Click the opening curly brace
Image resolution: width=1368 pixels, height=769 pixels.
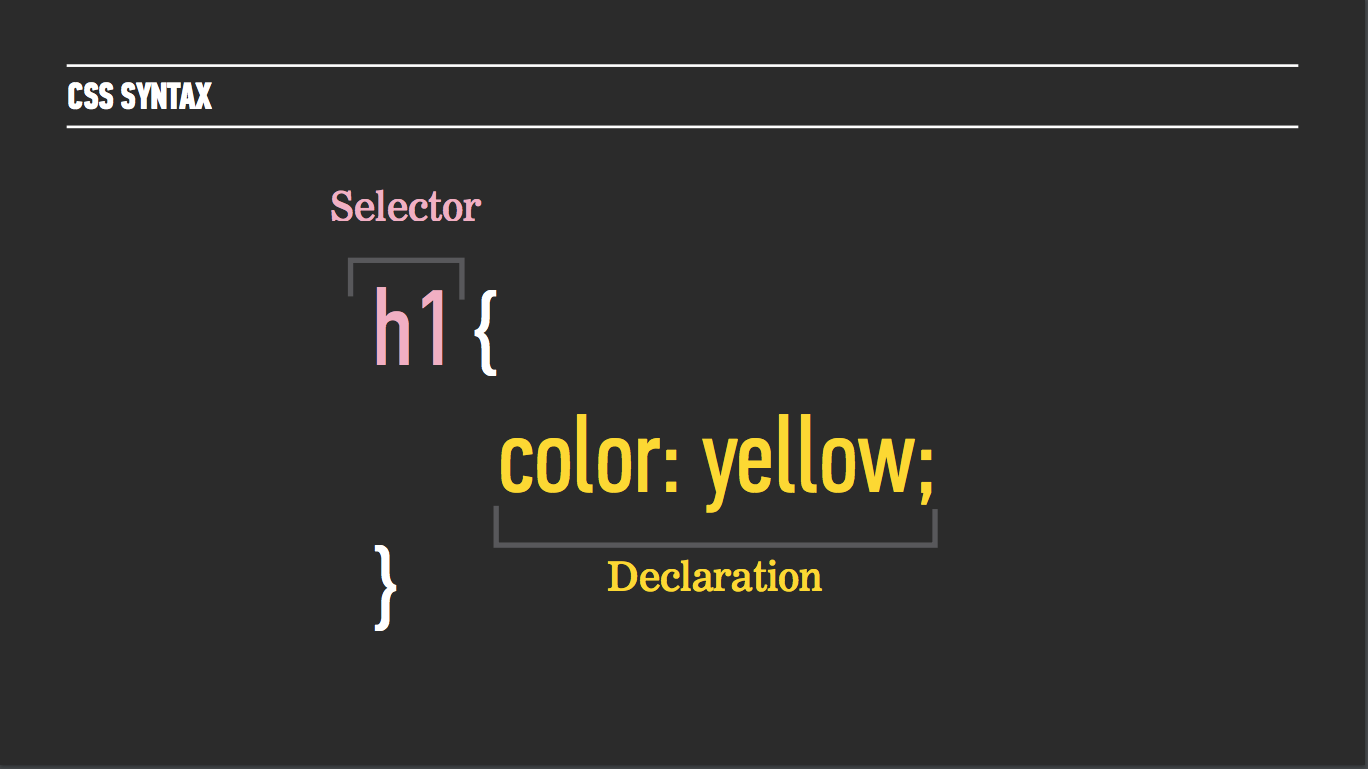(x=485, y=332)
